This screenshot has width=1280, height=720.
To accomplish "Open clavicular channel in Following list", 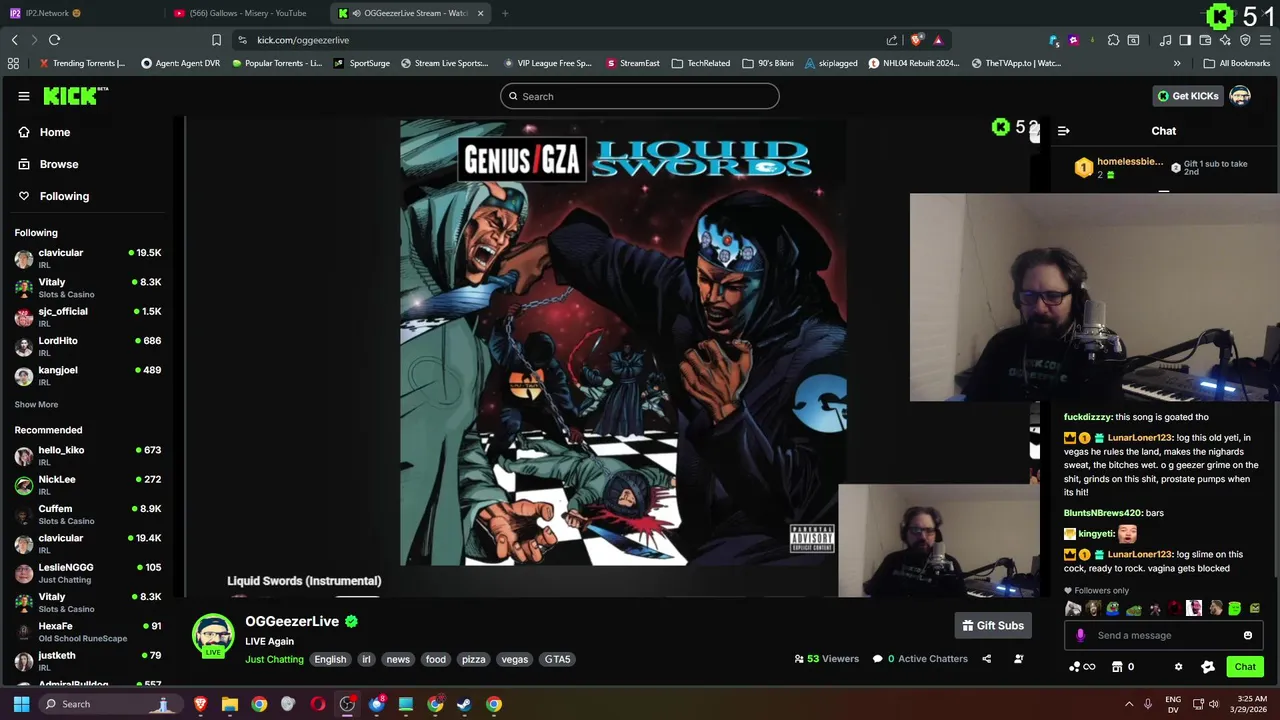I will click(x=88, y=258).
